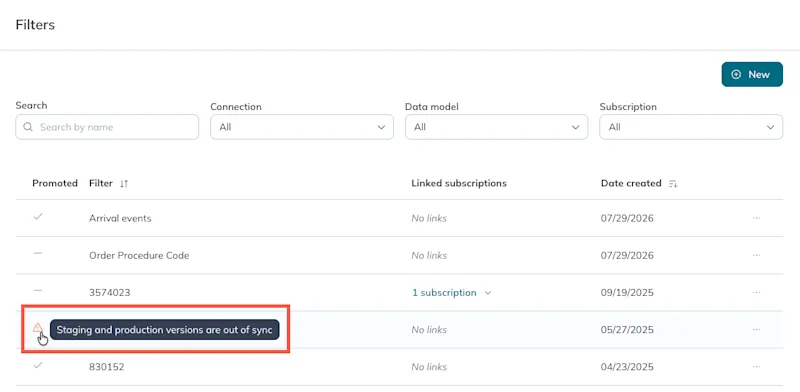Click the magnifier icon in Search field
This screenshot has height=392, width=800.
click(28, 127)
